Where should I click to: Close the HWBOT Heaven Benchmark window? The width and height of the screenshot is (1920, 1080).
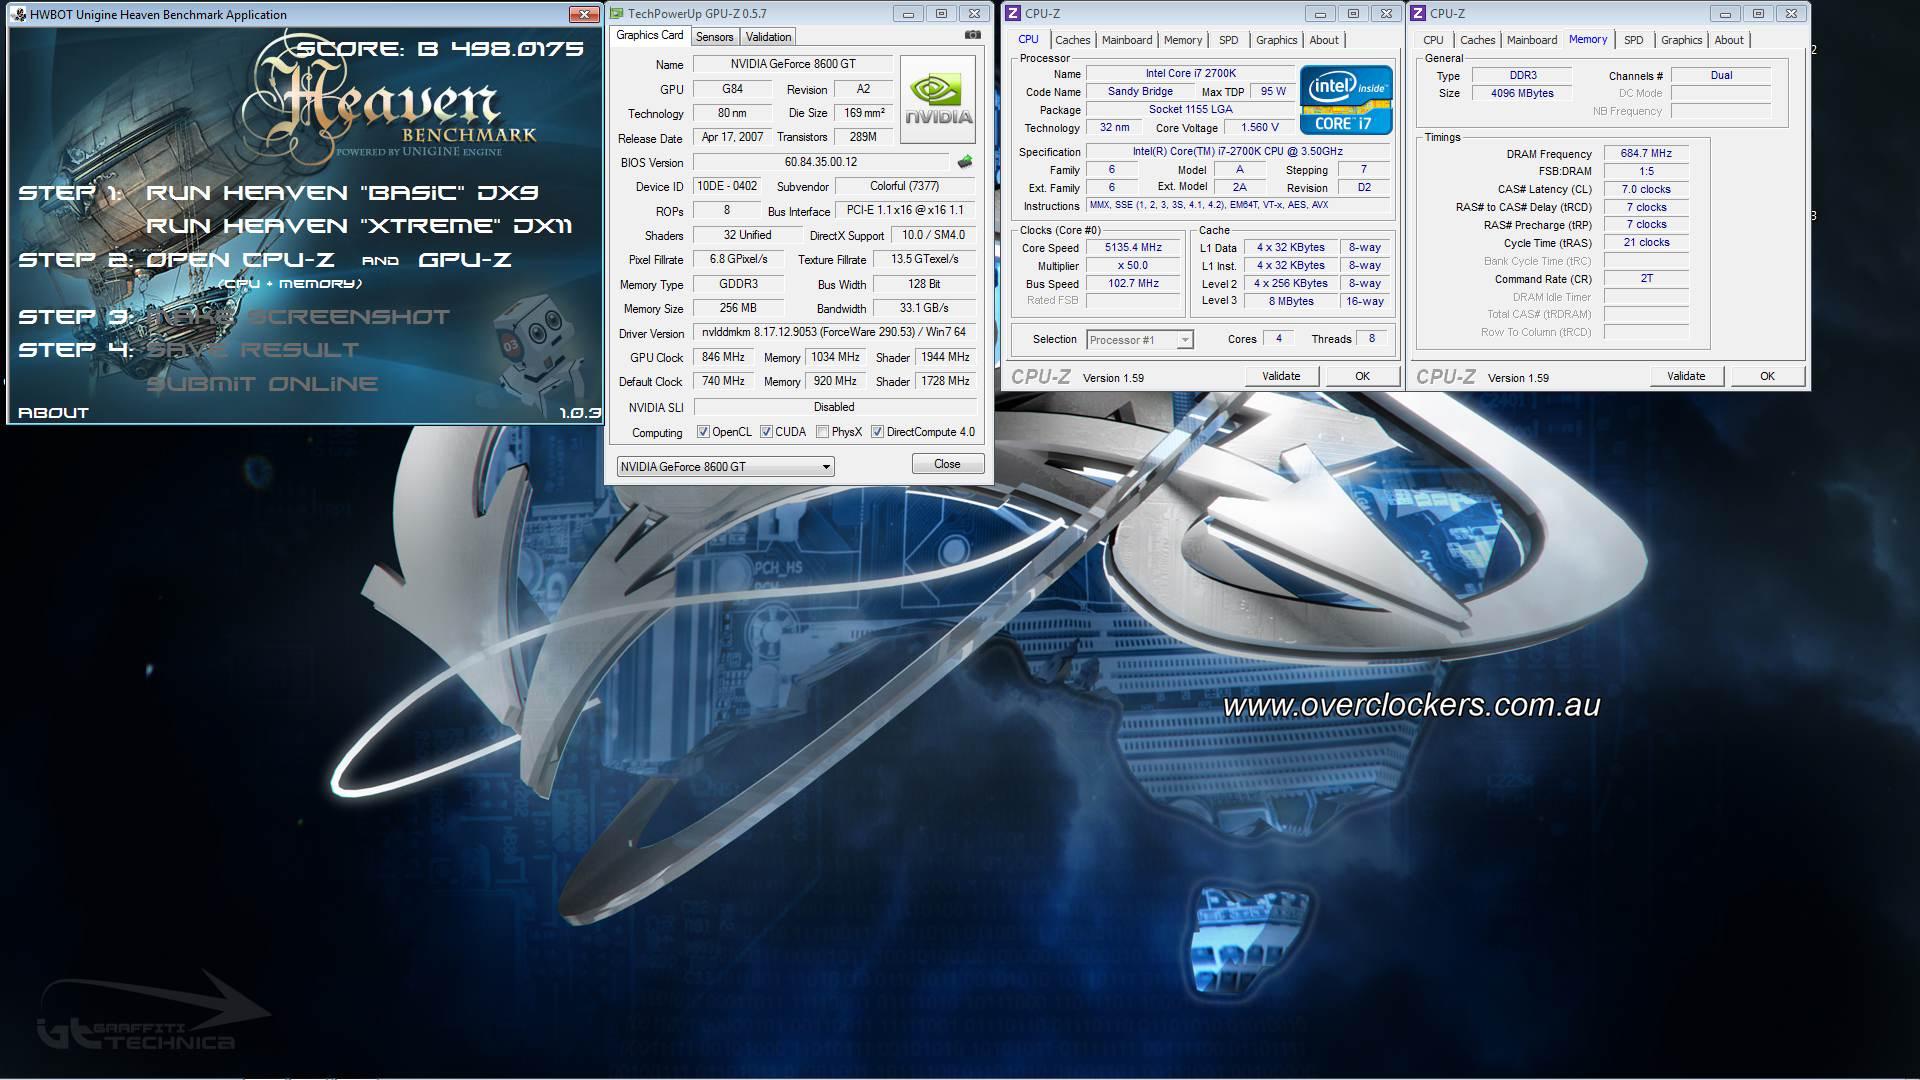point(584,14)
